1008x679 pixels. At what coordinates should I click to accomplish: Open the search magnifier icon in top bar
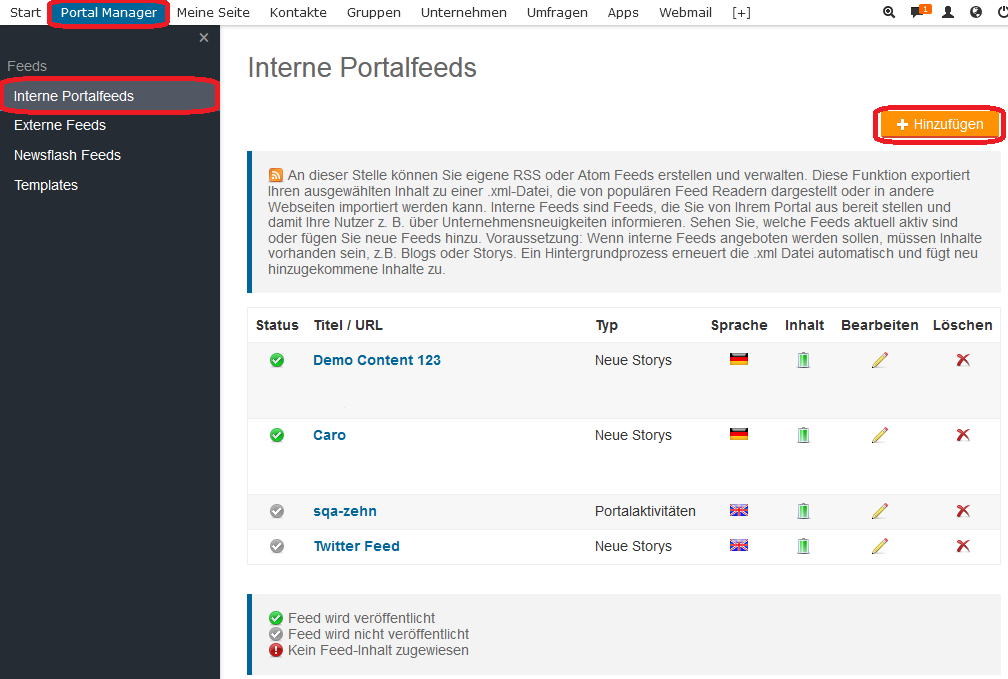[x=889, y=12]
